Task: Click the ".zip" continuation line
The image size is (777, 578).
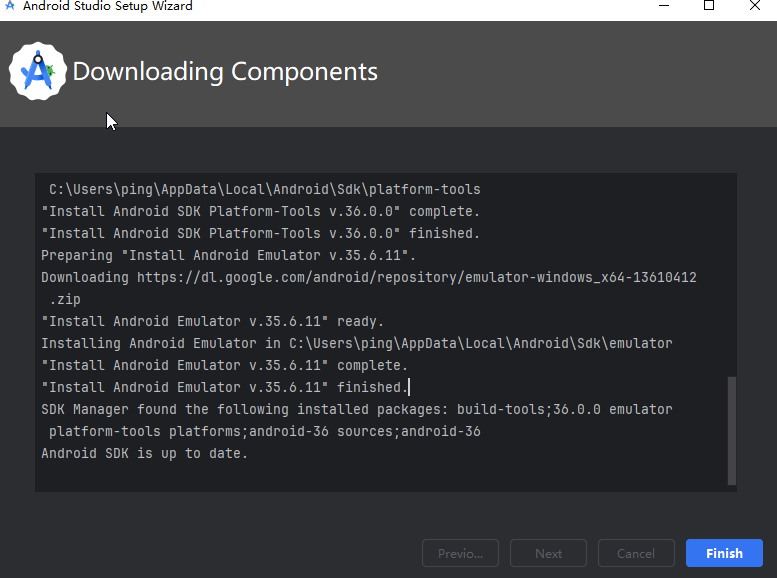Action: [65, 299]
